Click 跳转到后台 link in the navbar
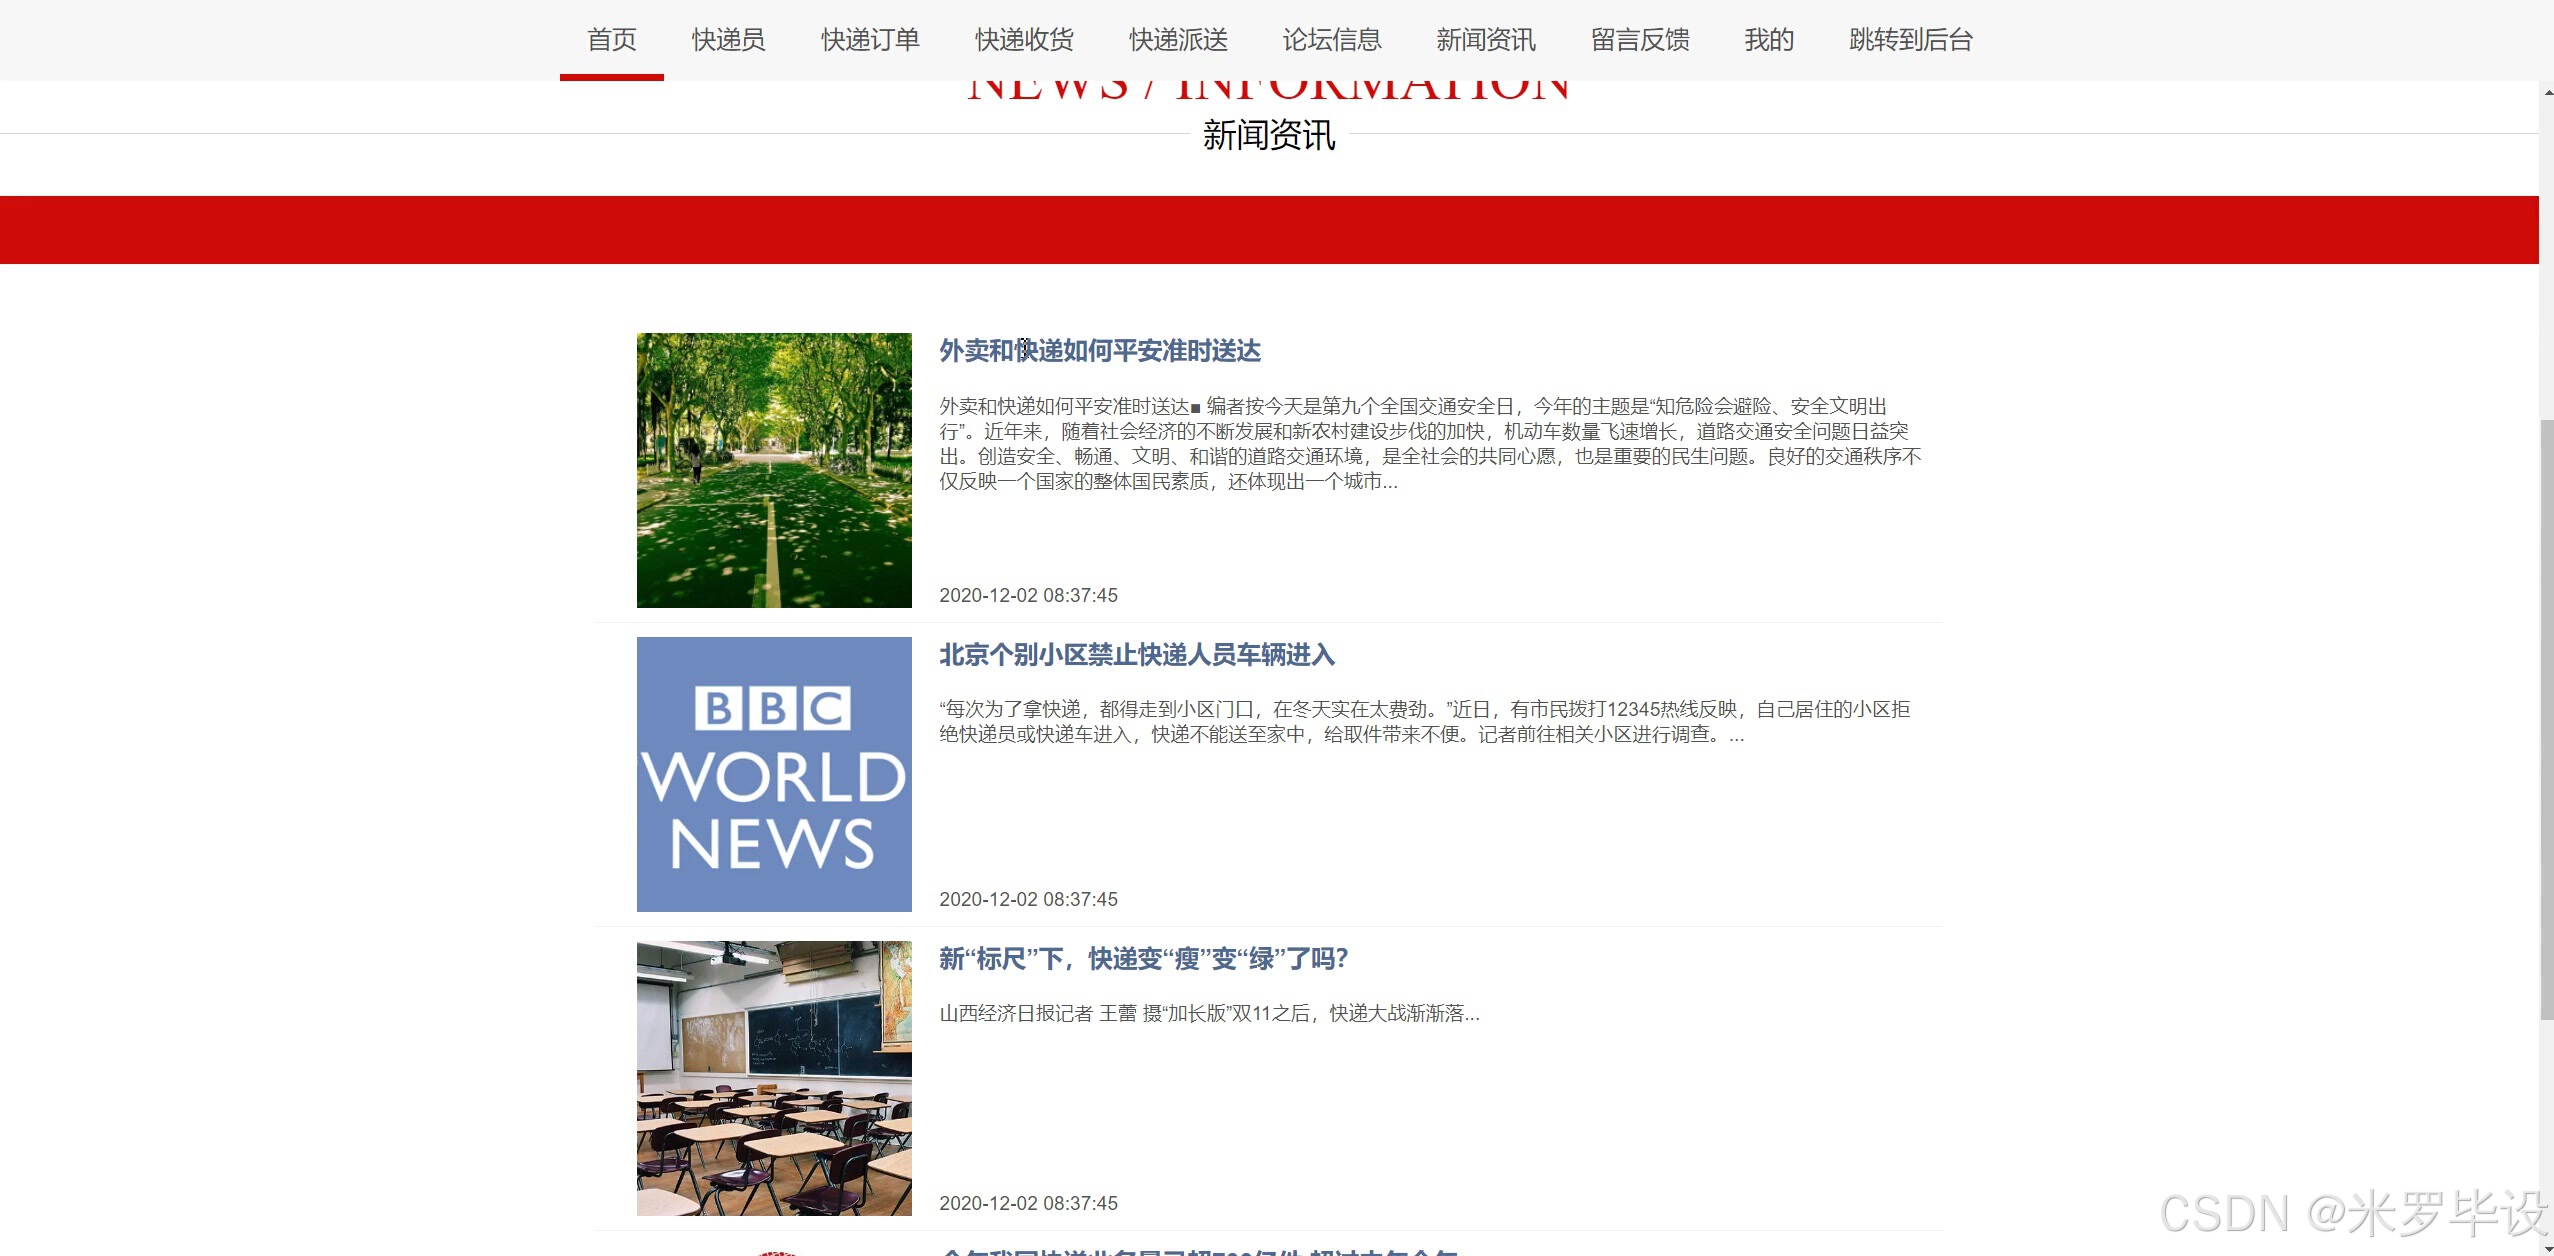The height and width of the screenshot is (1256, 2554). point(1910,40)
